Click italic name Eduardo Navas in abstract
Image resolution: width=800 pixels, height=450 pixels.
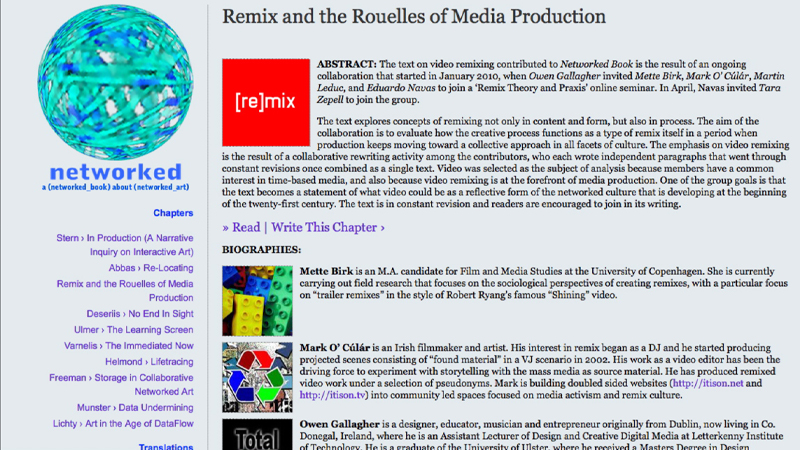click(x=401, y=88)
